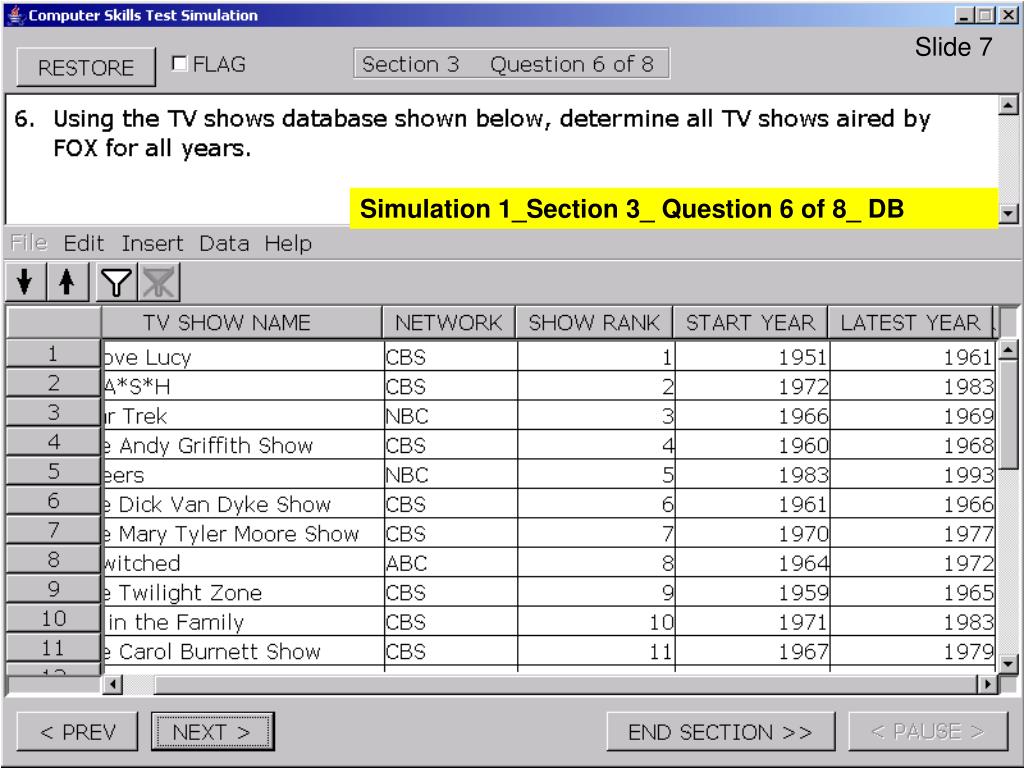Click the PAUSE button
This screenshot has width=1024, height=768.
point(928,731)
